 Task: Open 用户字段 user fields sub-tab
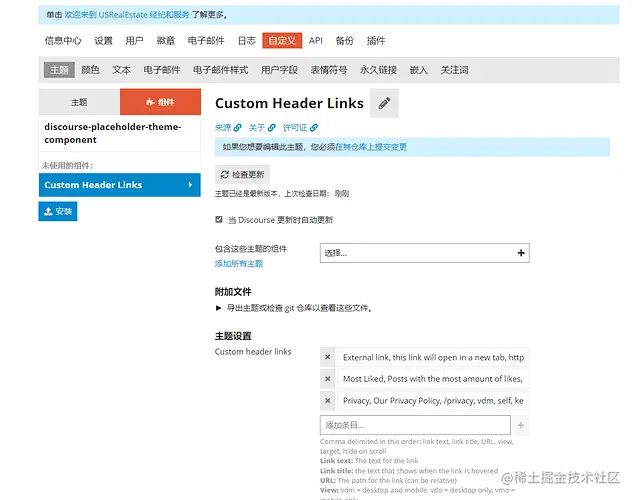point(279,70)
